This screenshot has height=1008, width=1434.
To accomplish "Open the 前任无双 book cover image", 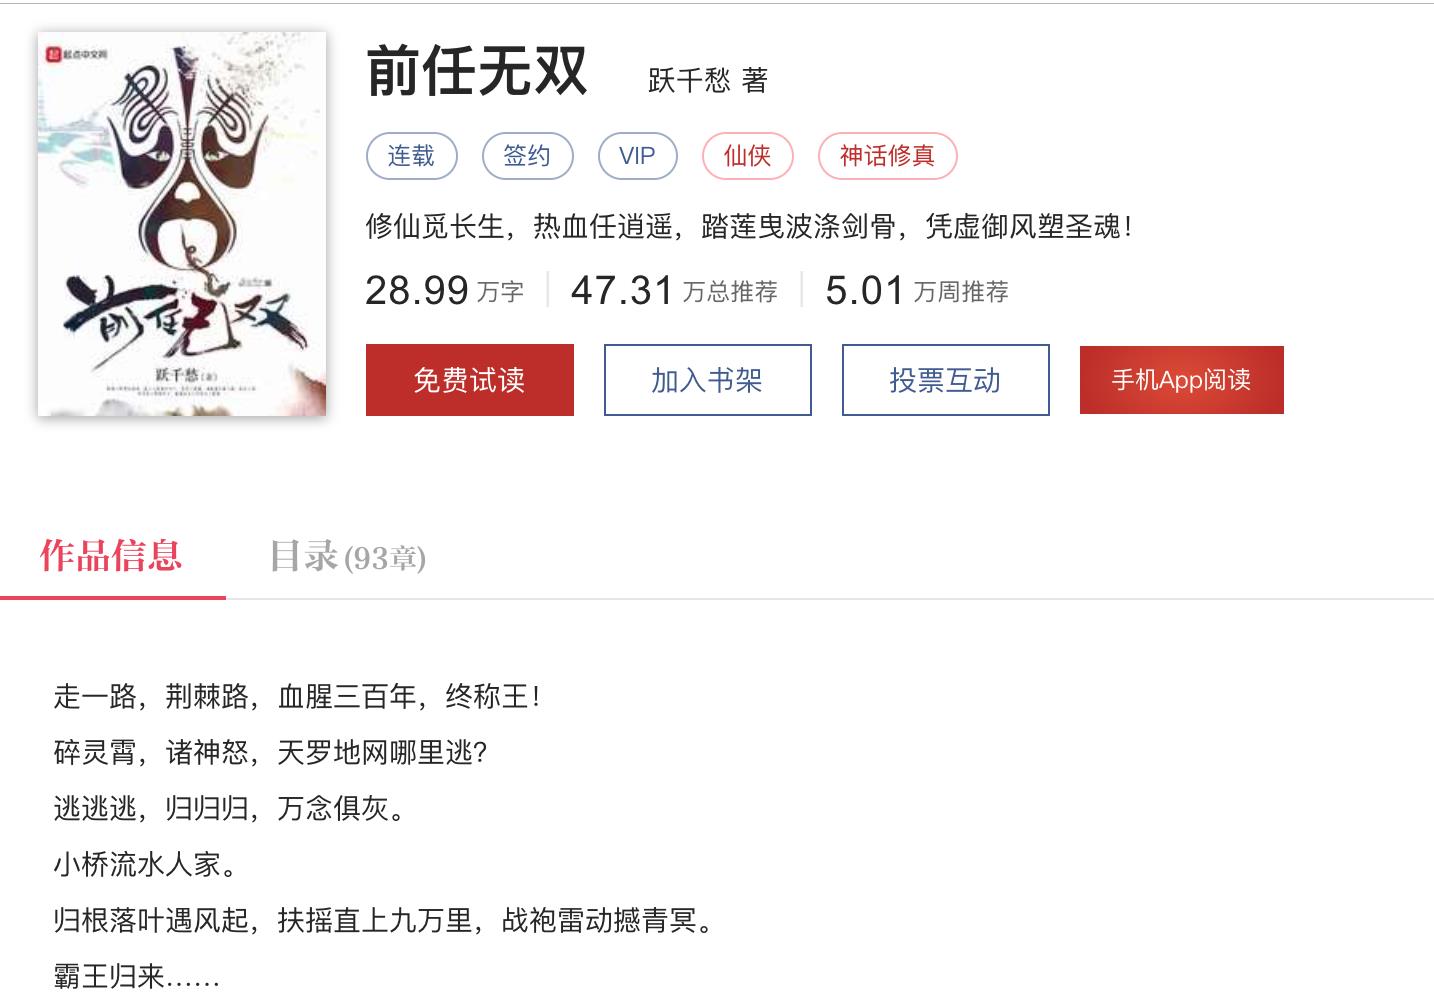I will tap(182, 224).
